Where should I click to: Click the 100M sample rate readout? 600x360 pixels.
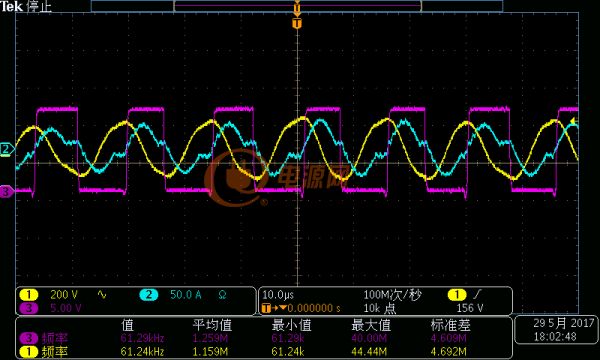pyautogui.click(x=393, y=295)
